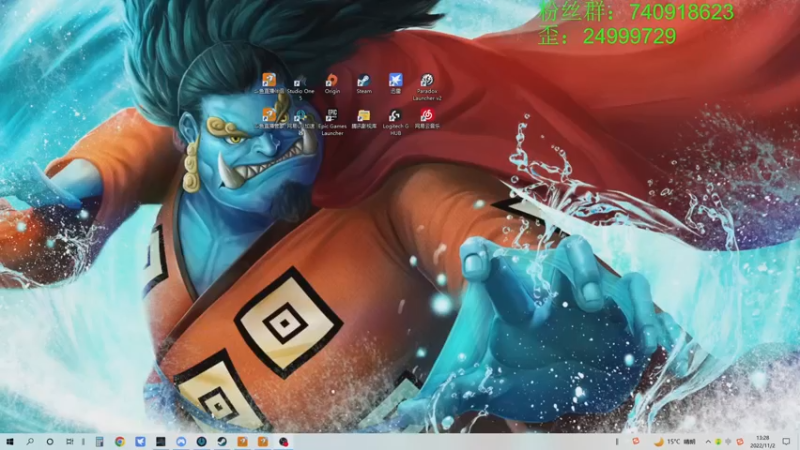The width and height of the screenshot is (800, 450).
Task: Click the gray tray icon next to green one
Action: click(728, 442)
